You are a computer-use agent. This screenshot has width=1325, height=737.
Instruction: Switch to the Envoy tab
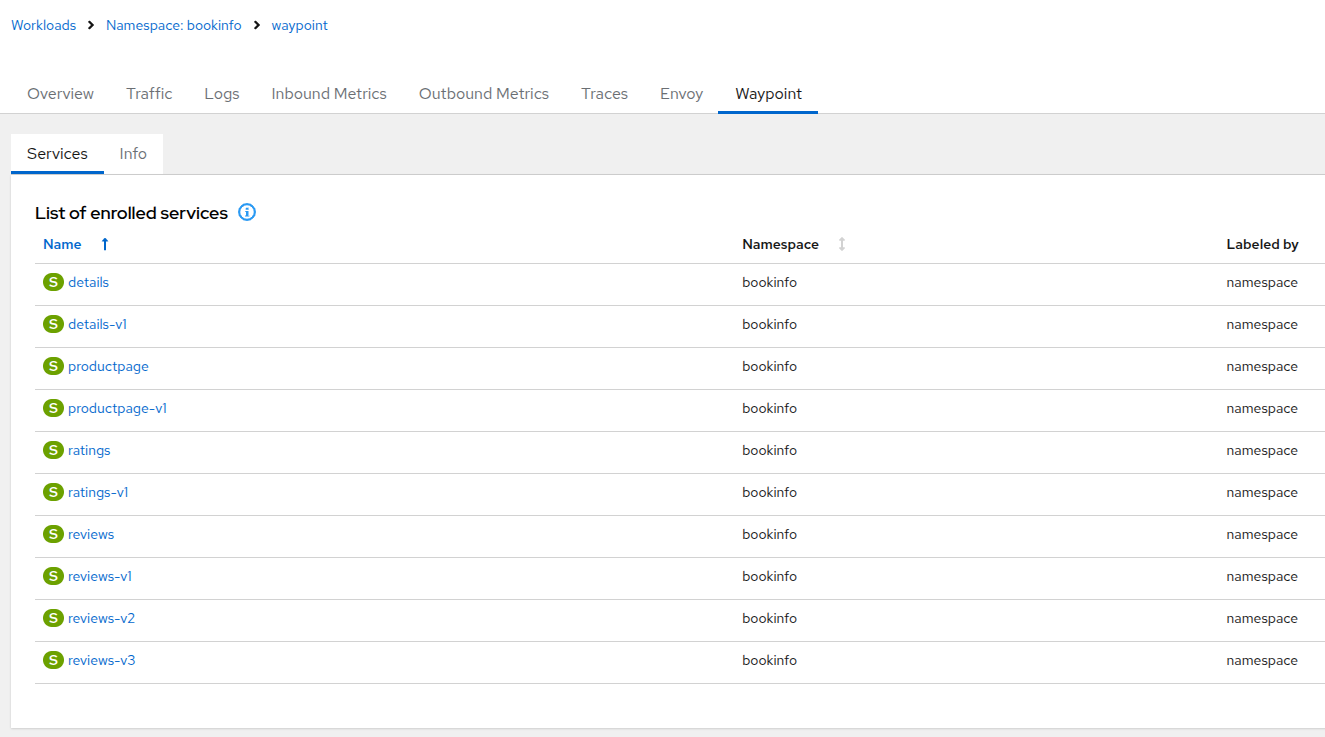tap(681, 94)
